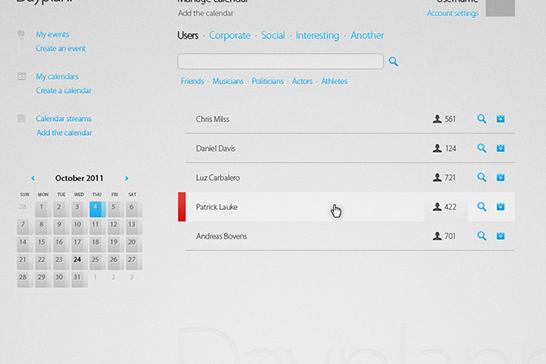Viewport: 546px width, 364px height.
Task: Select October 10 in mini calendar
Action: click(x=79, y=226)
